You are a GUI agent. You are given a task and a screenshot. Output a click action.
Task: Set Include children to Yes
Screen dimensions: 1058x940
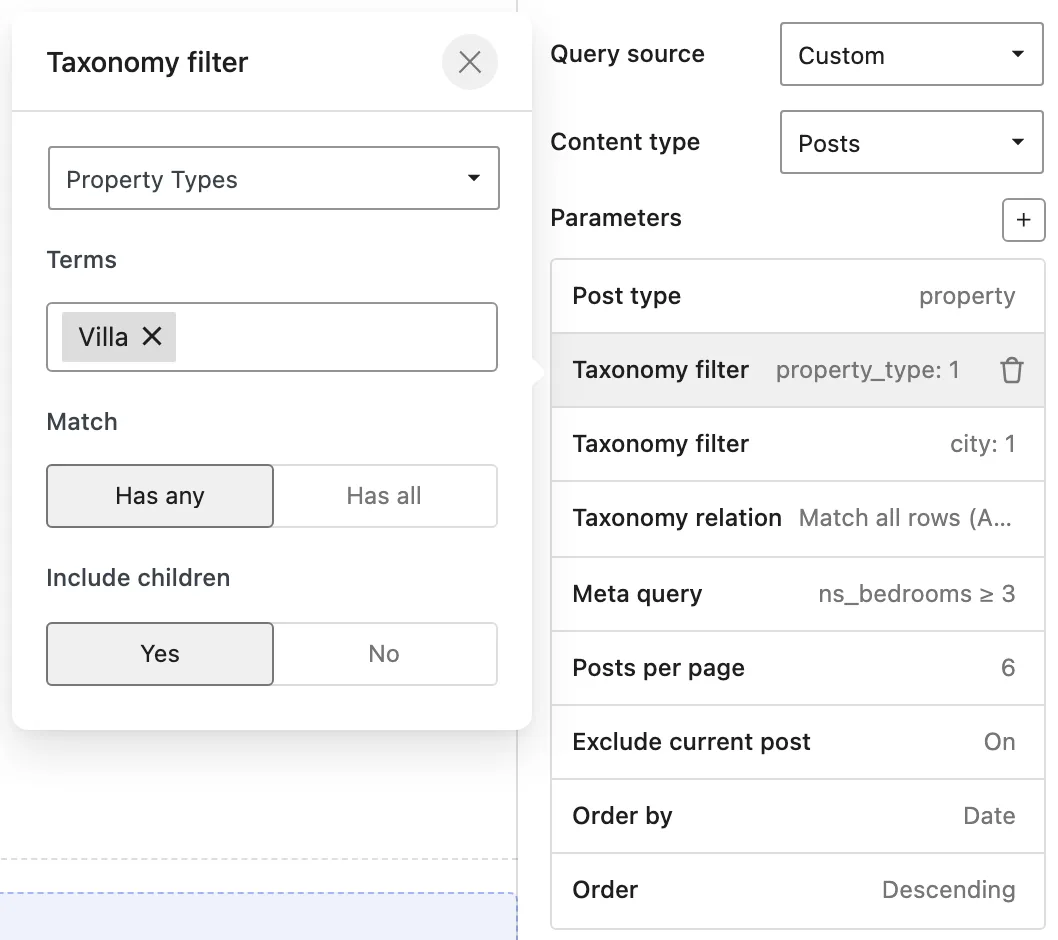pos(160,654)
